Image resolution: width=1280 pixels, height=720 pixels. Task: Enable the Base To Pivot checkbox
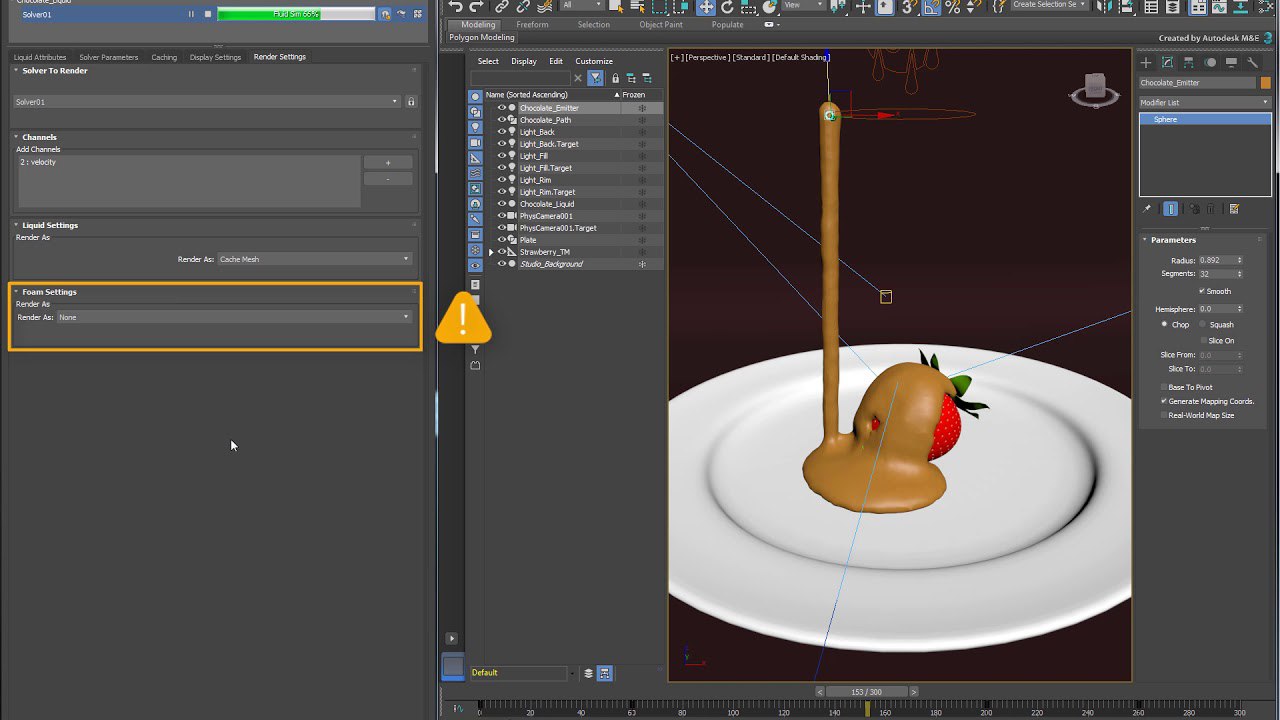point(1164,387)
